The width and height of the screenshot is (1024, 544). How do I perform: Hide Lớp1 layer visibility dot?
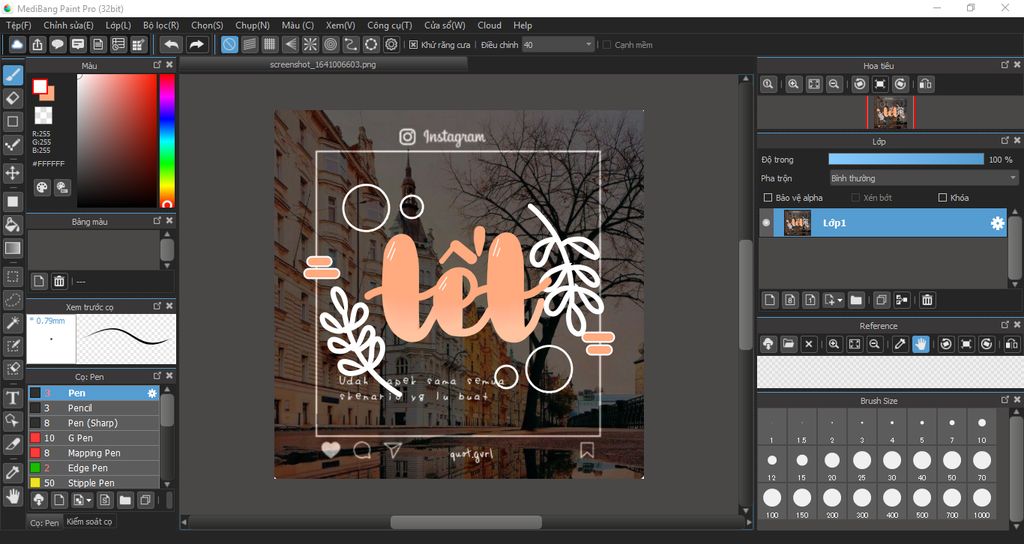[x=766, y=223]
